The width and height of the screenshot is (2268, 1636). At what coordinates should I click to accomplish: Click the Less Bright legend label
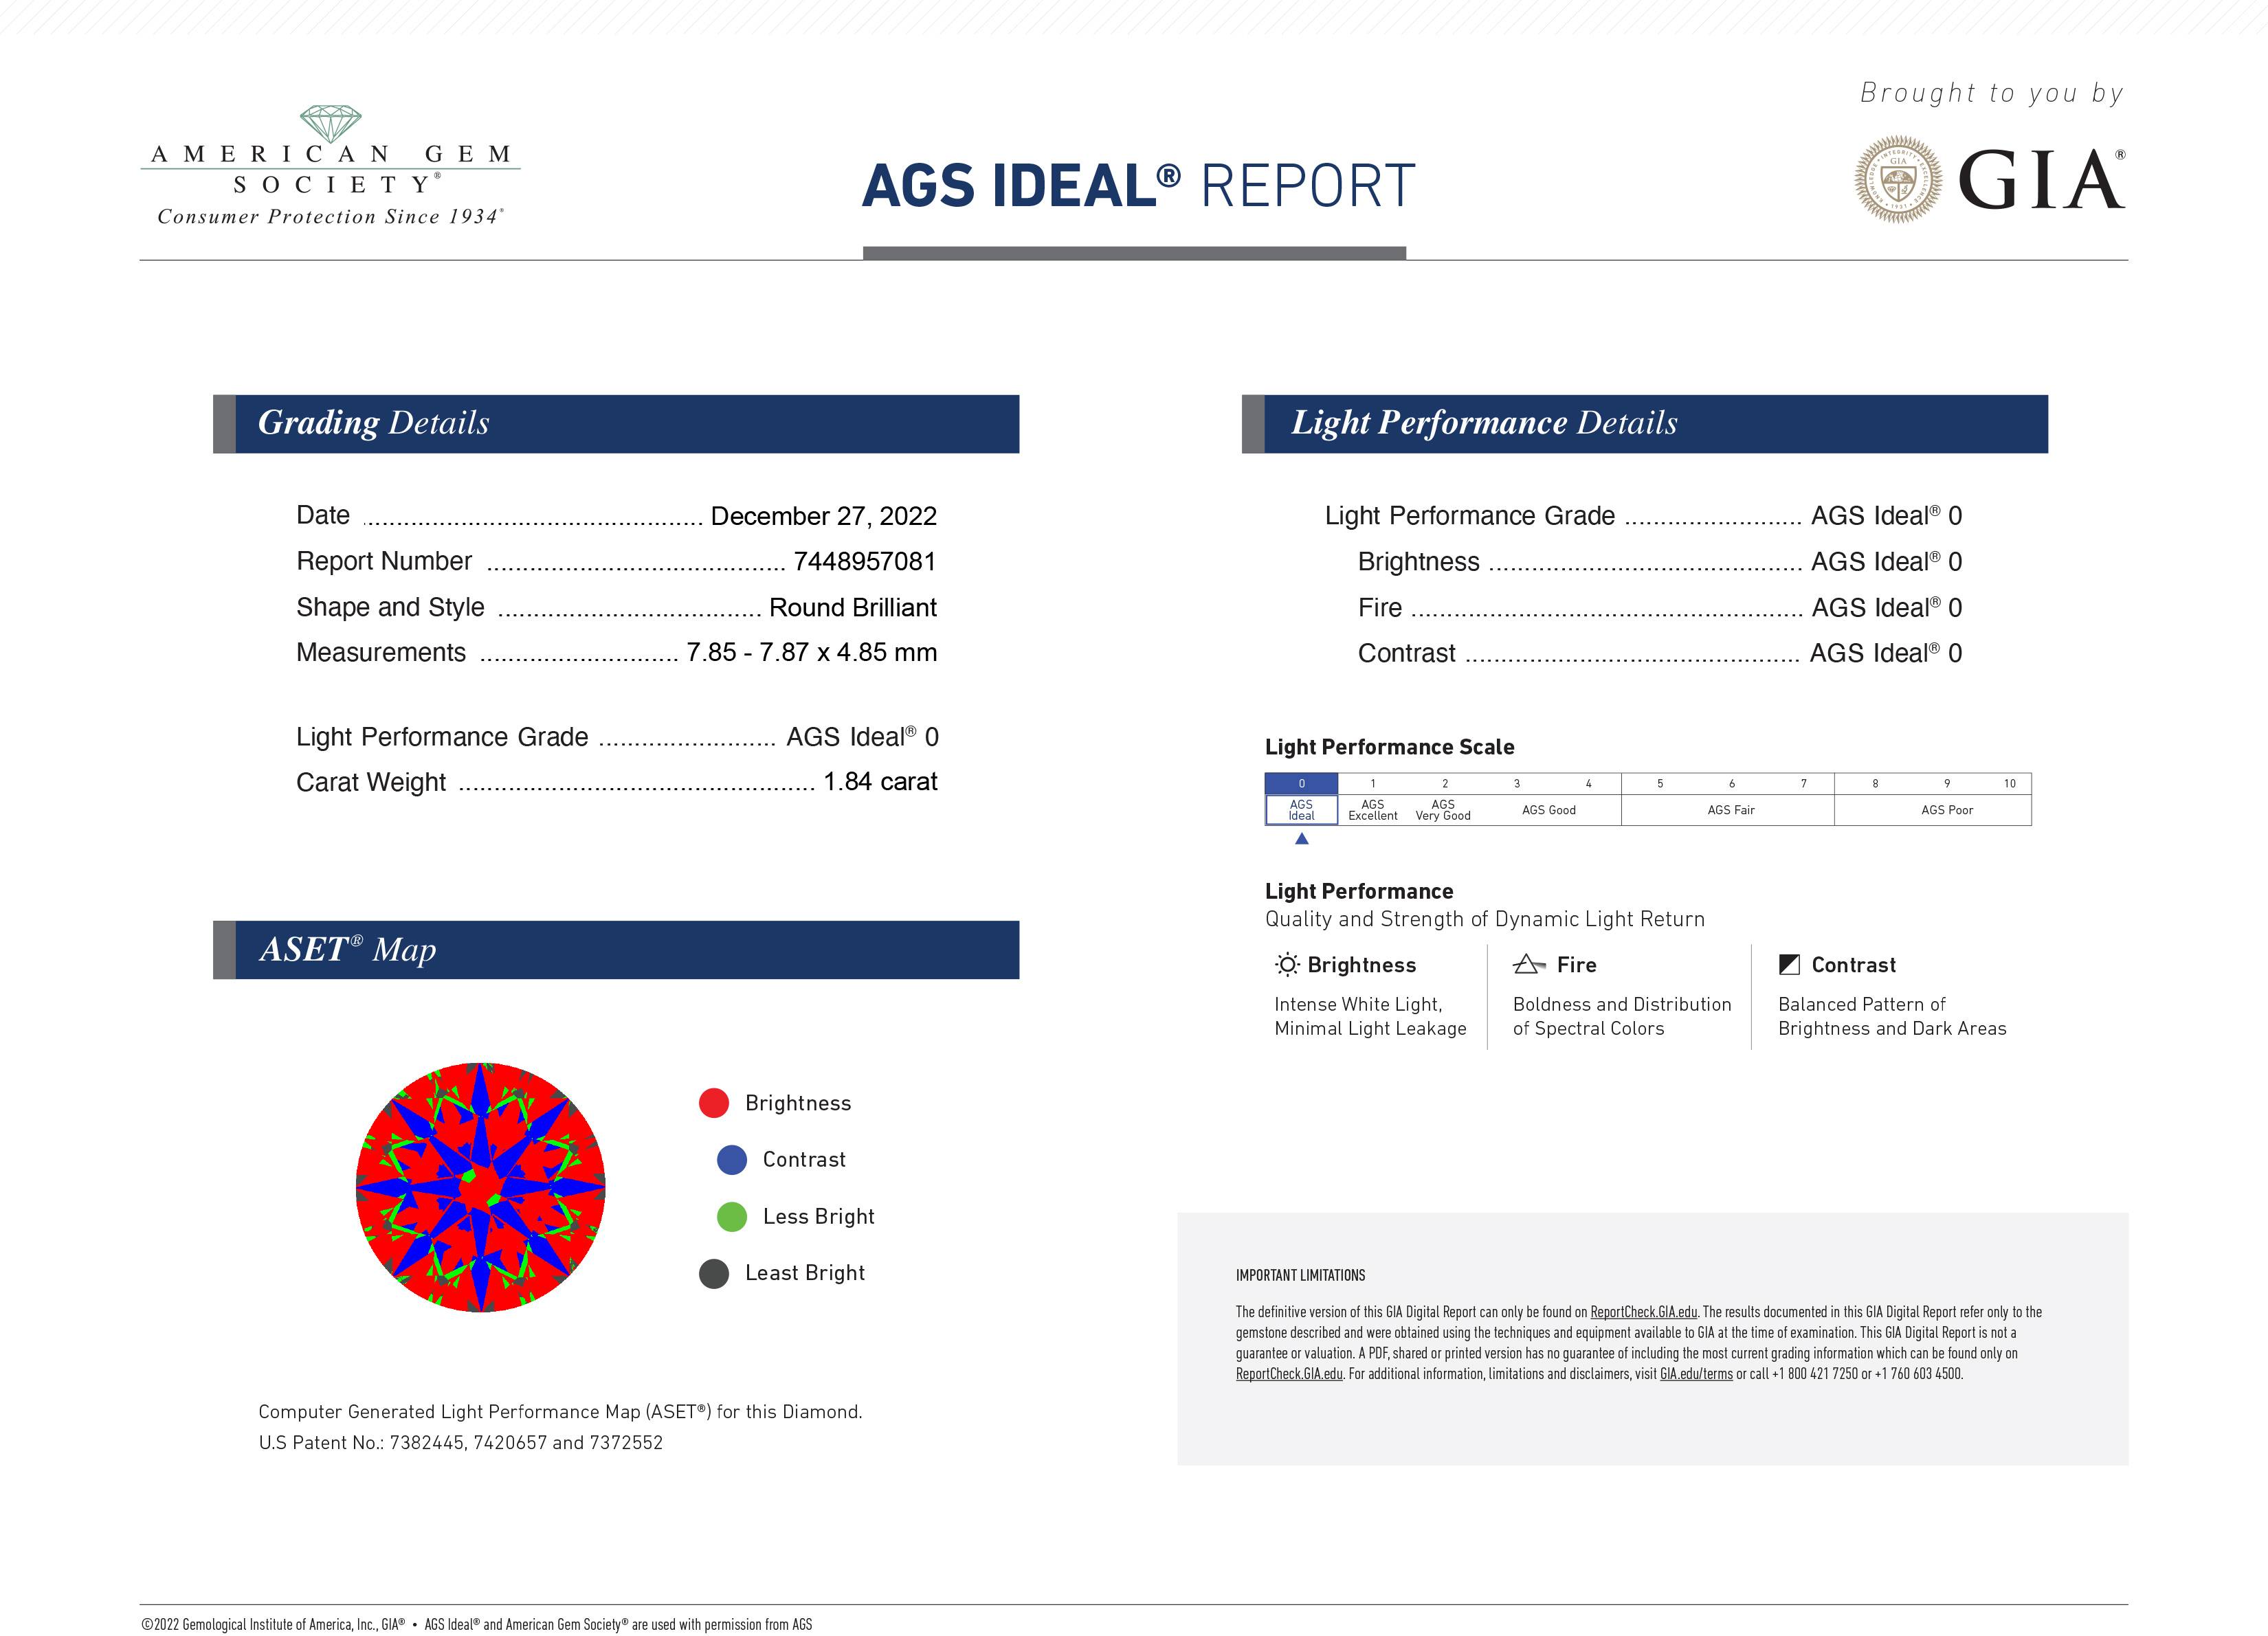point(818,1217)
